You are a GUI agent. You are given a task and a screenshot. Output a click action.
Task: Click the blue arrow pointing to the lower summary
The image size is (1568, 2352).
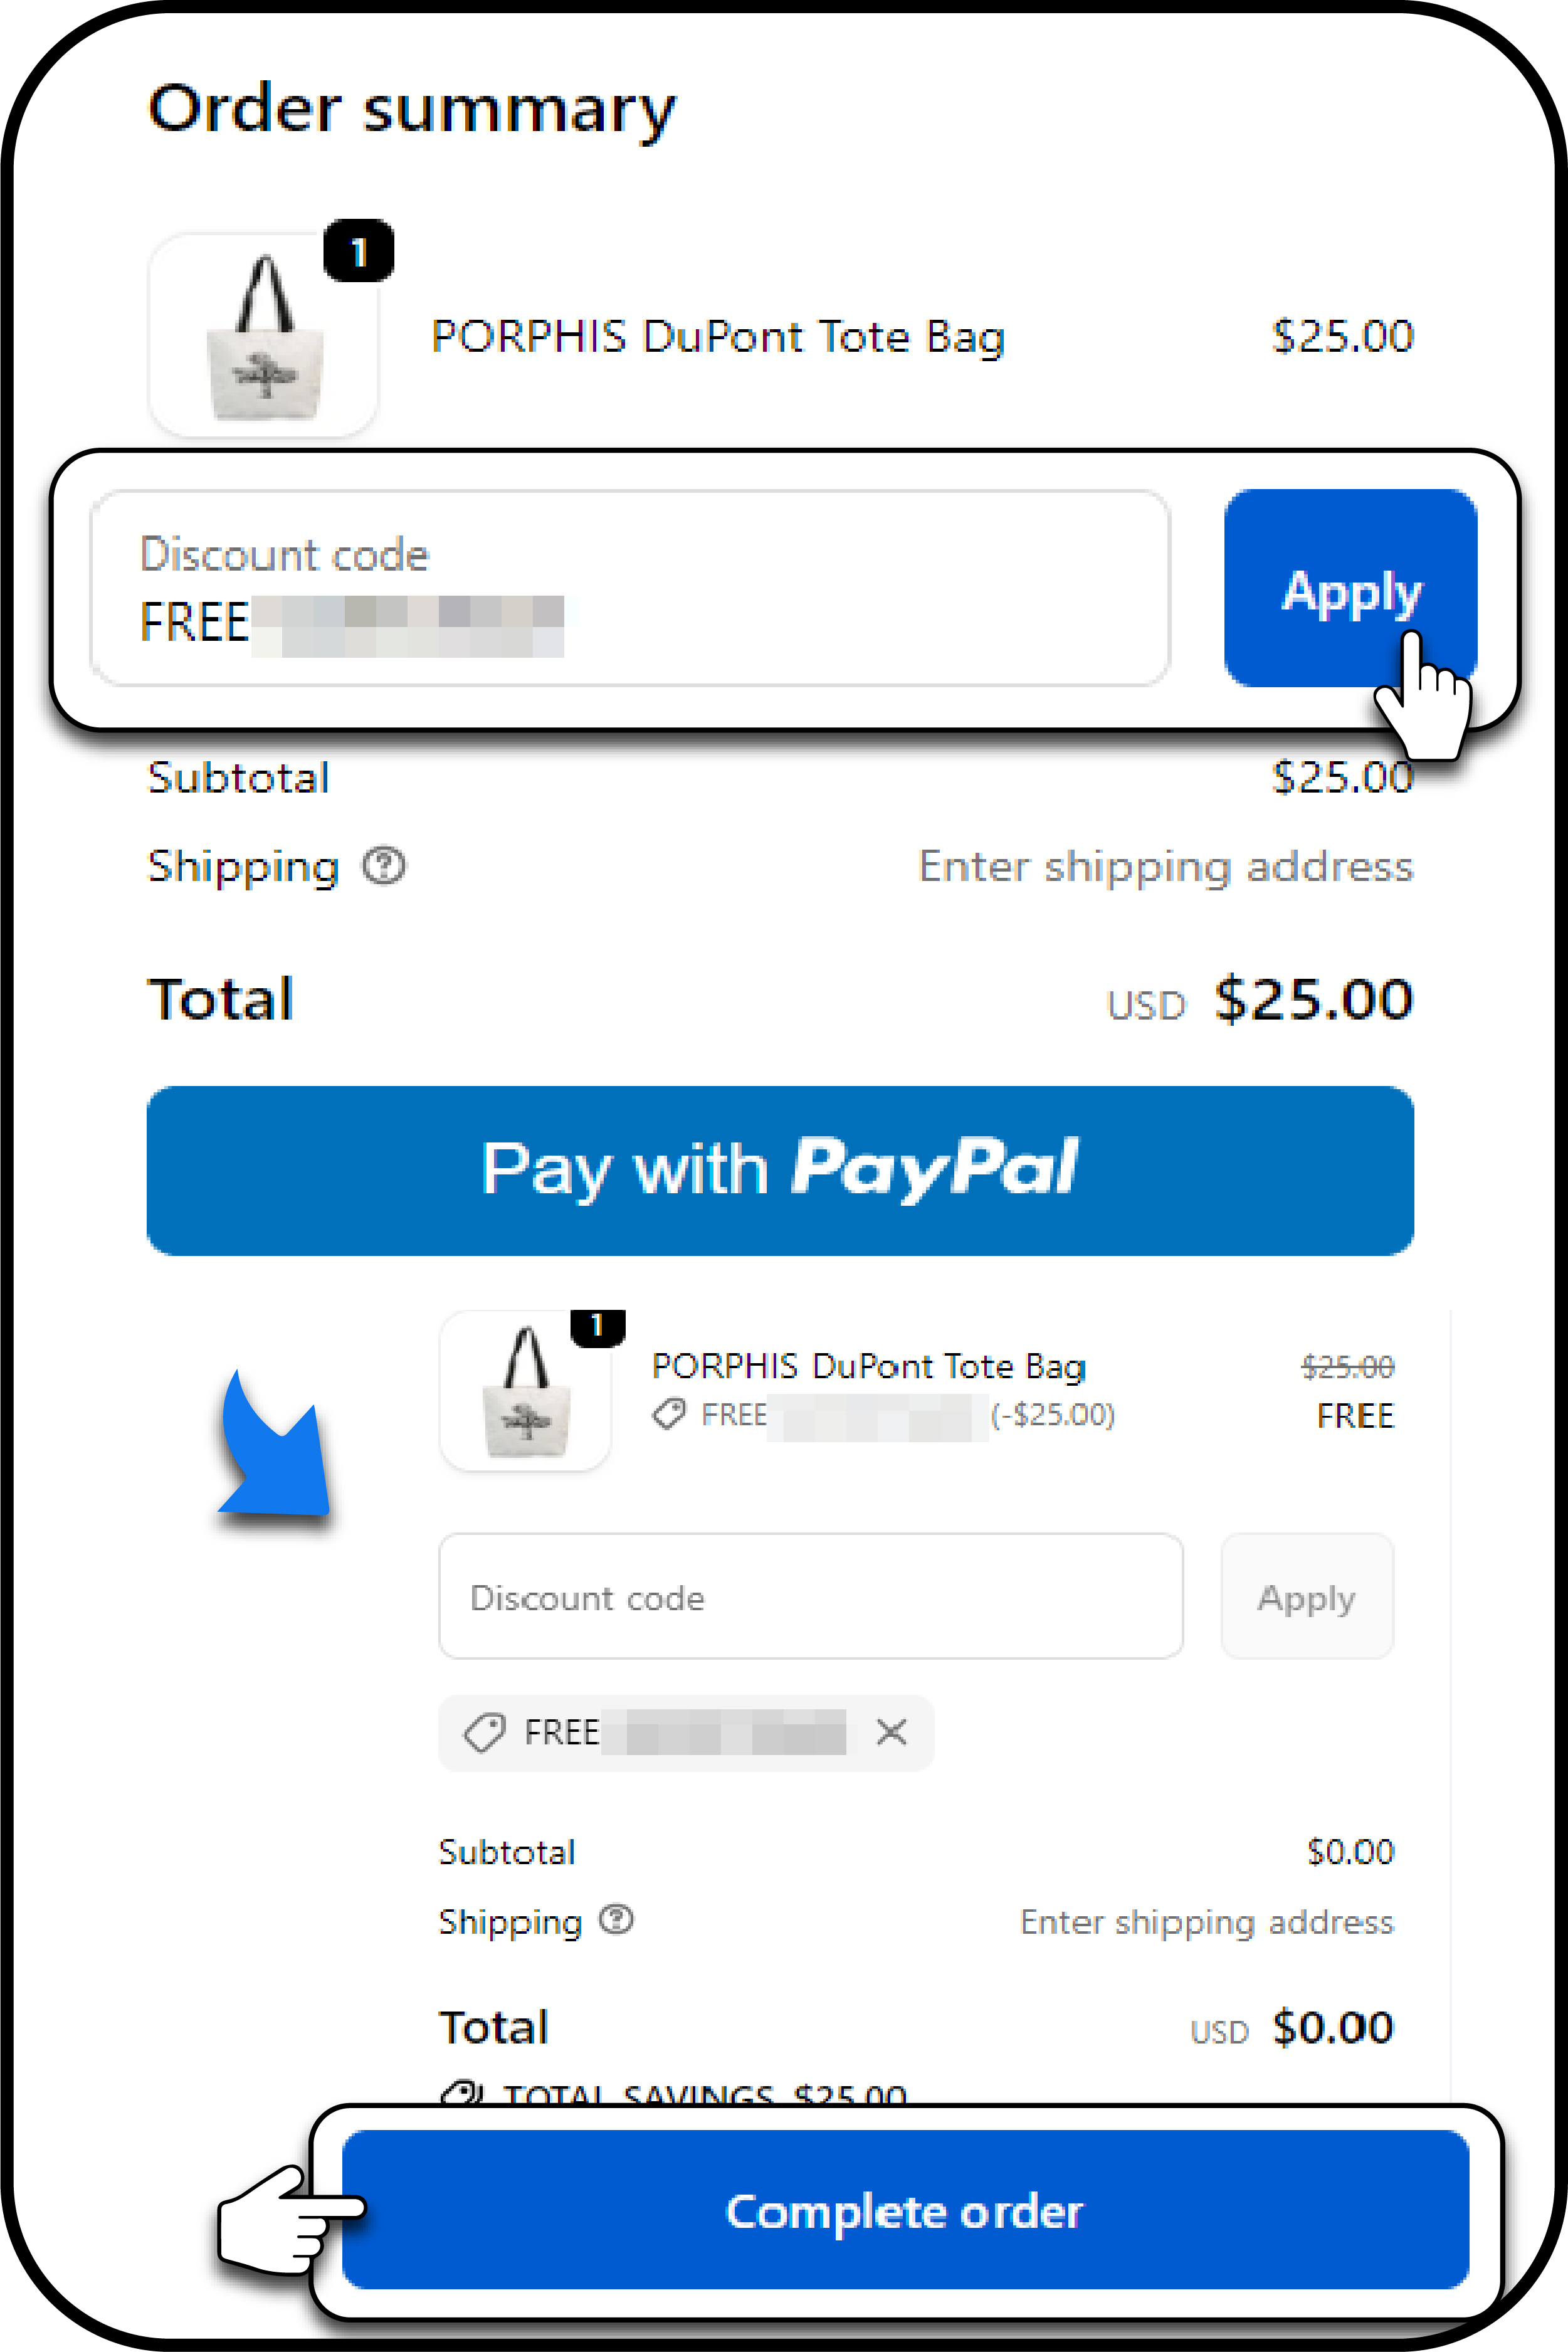coord(275,1447)
